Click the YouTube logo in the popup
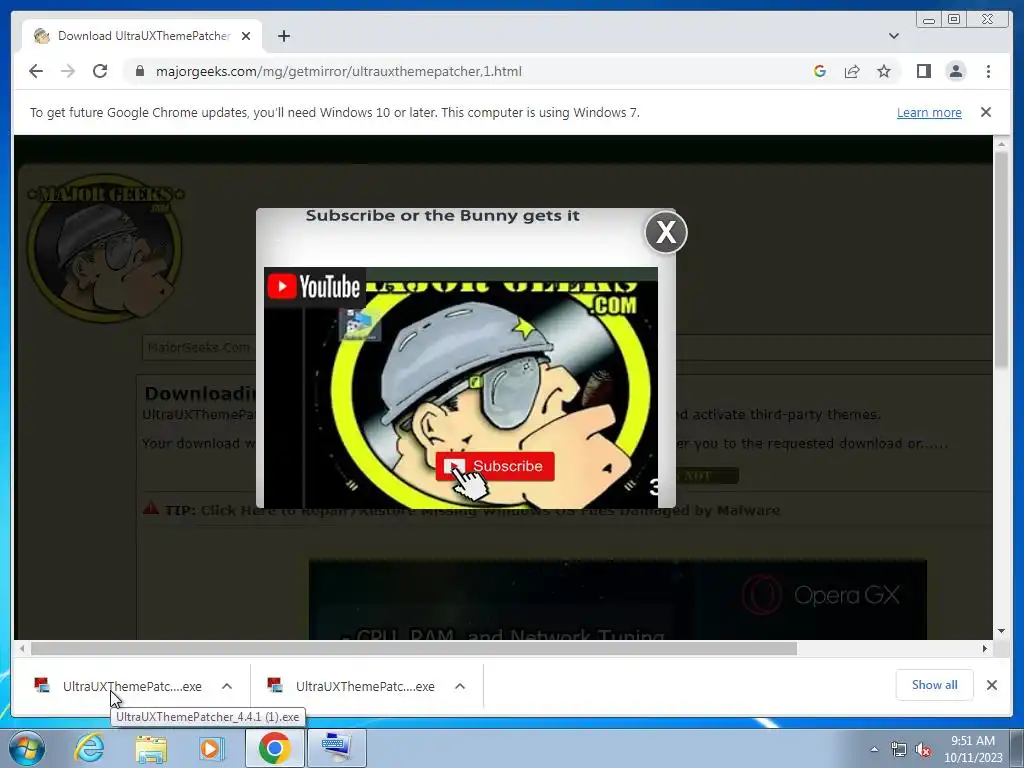The image size is (1024, 768). [314, 286]
